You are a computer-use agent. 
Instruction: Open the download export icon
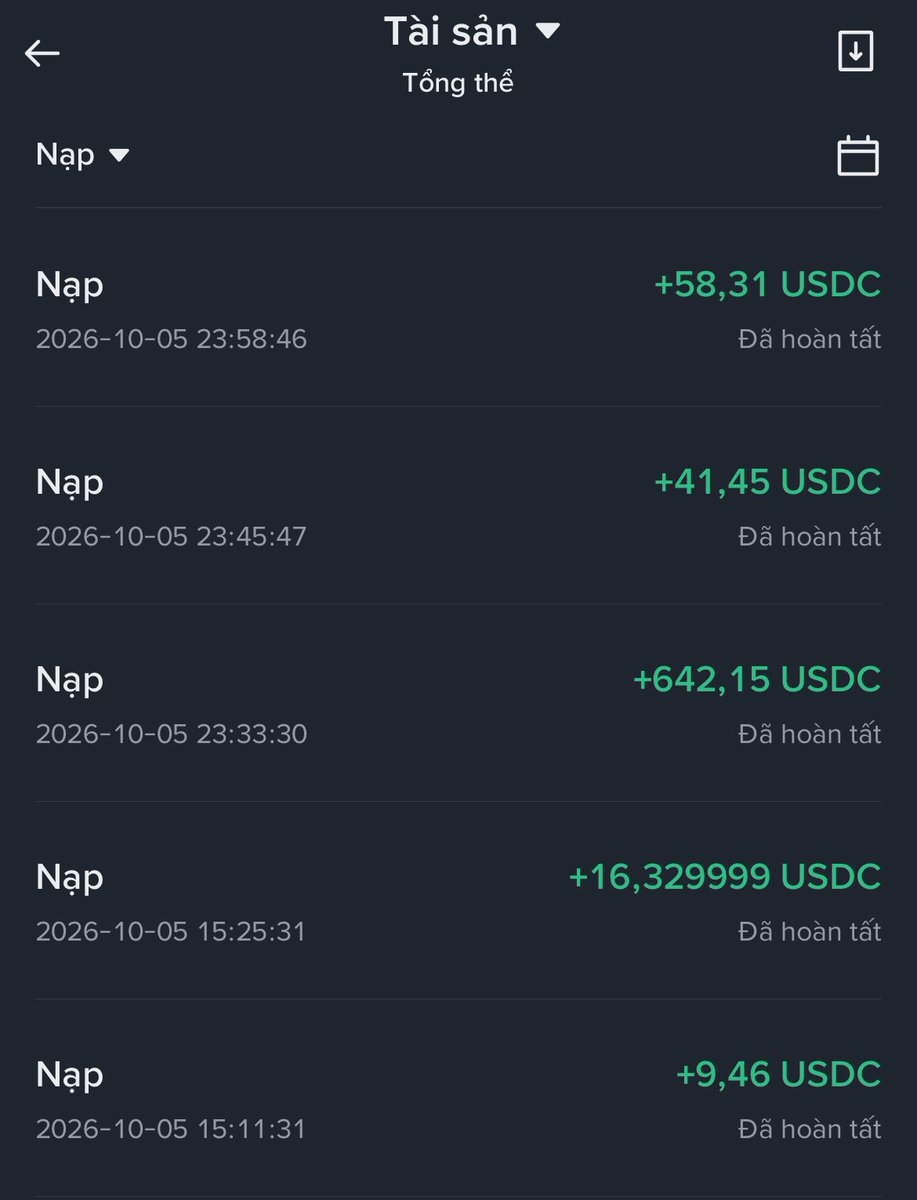point(855,51)
